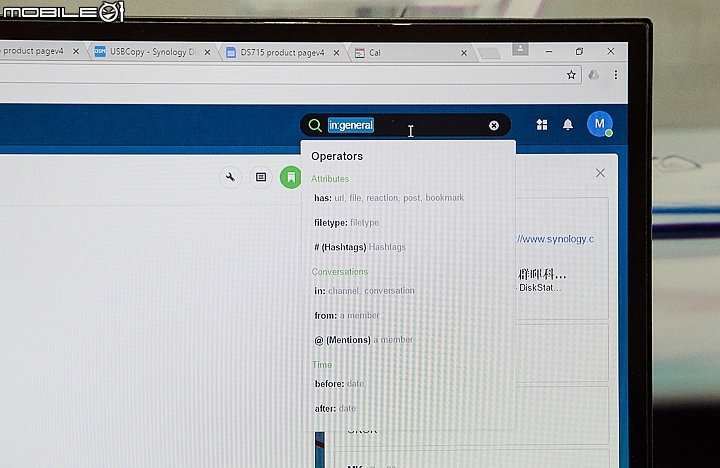
Task: Click the Conversations heading
Action: tap(340, 272)
